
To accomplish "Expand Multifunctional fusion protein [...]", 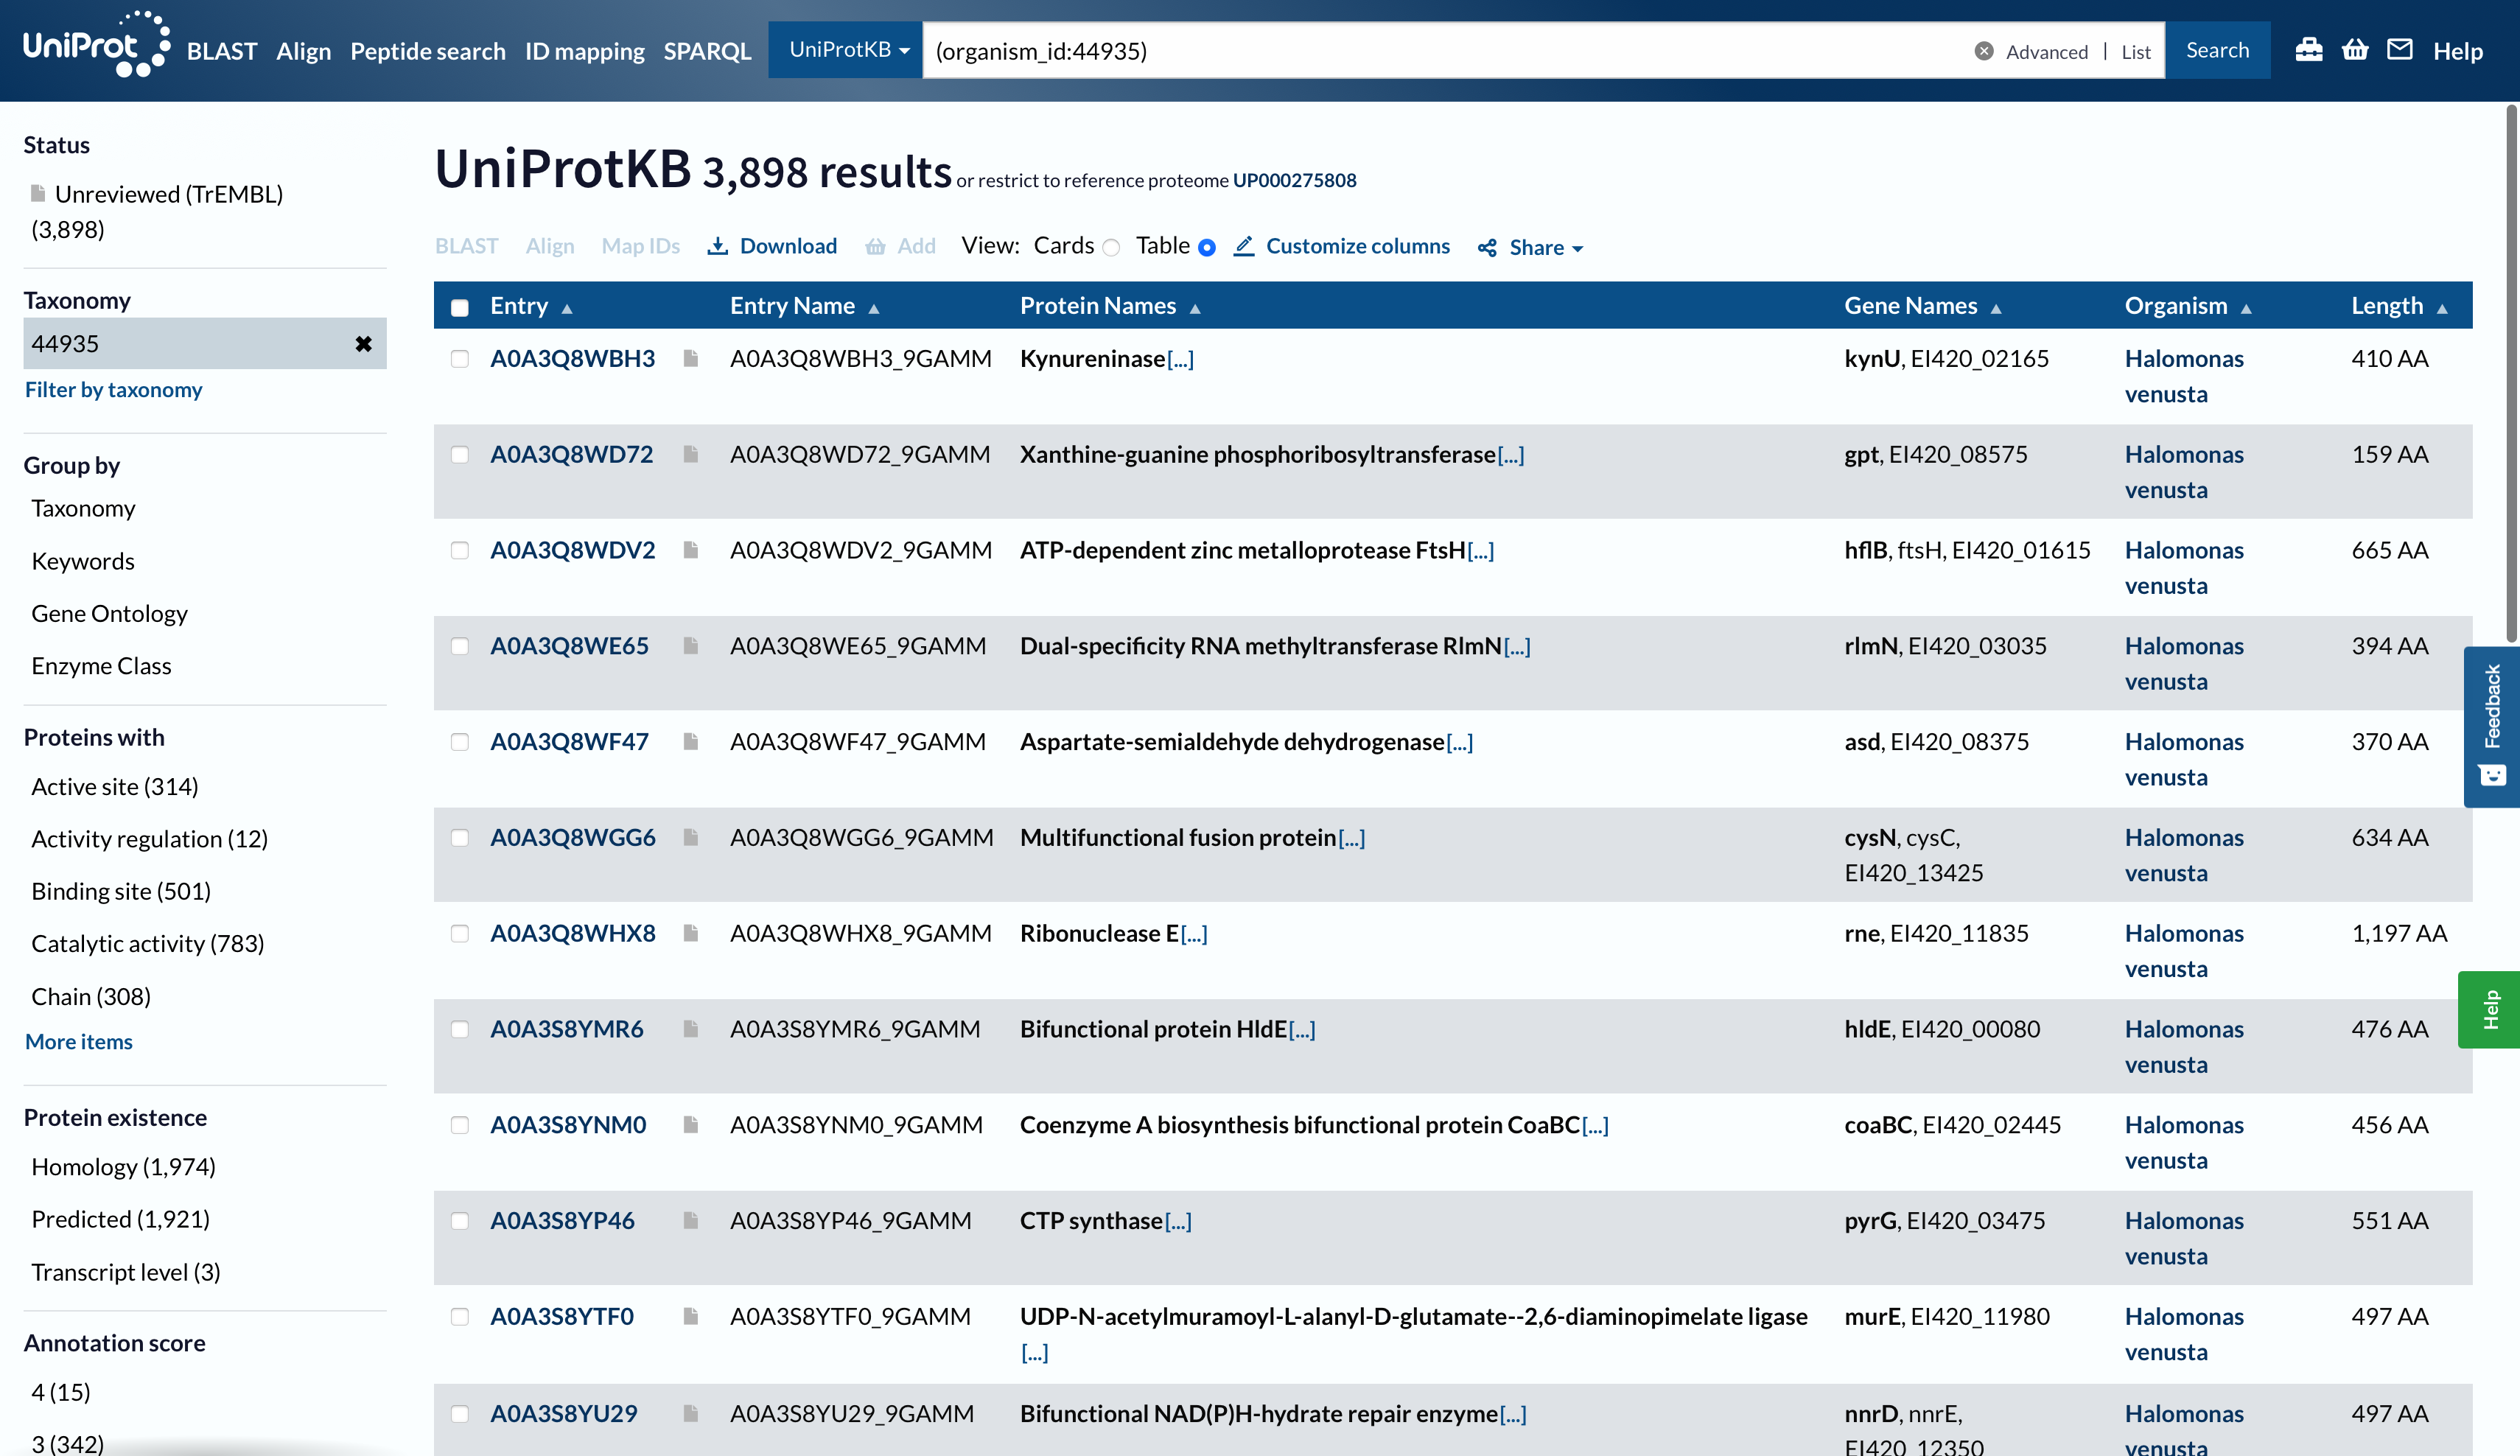I will pyautogui.click(x=1352, y=837).
